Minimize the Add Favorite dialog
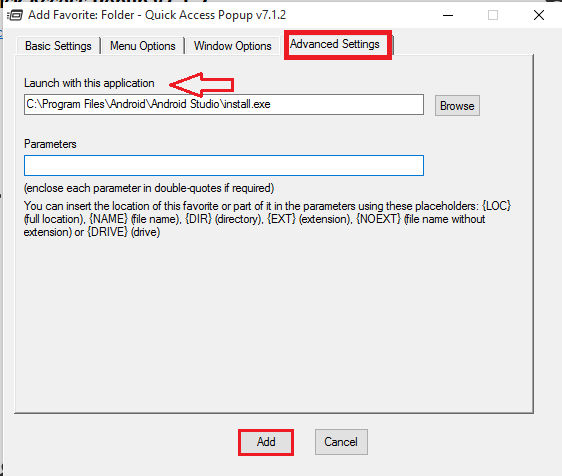562x476 pixels. 448,15
